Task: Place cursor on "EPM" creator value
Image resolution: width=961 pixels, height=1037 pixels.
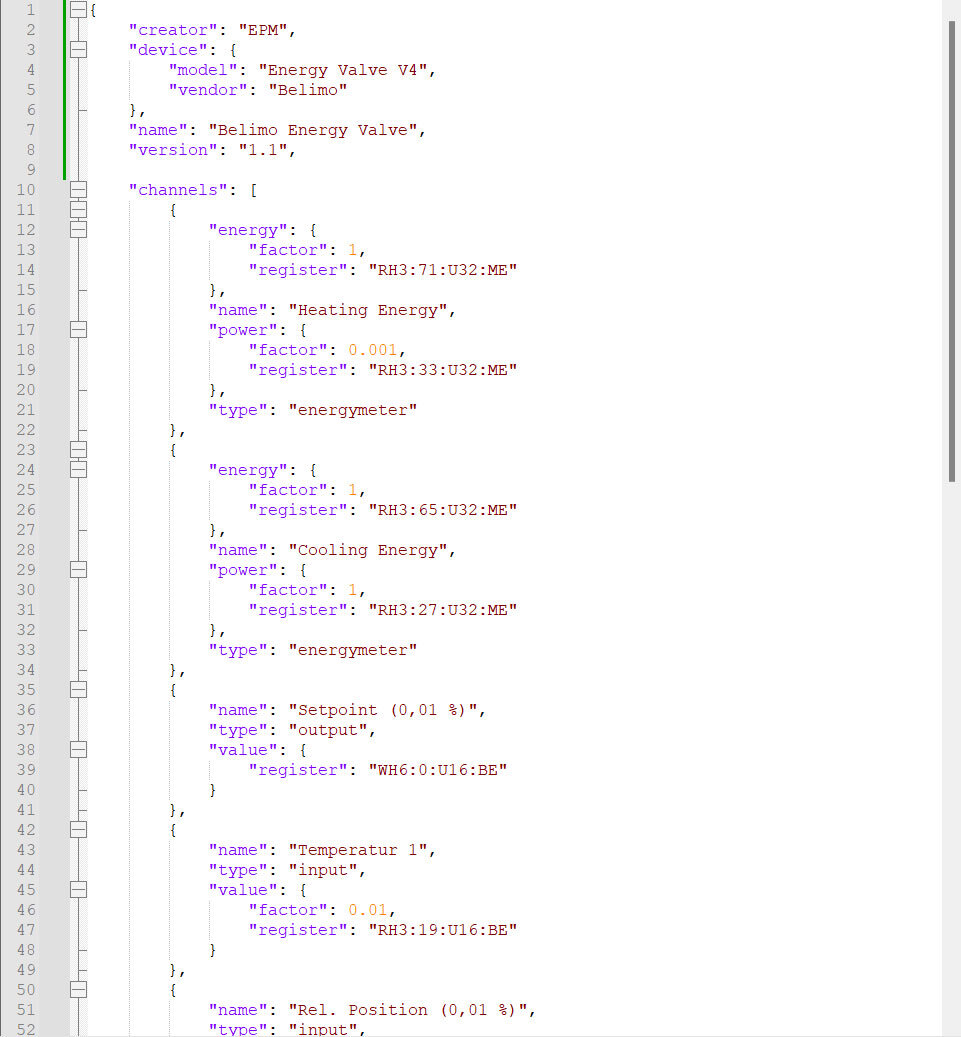Action: point(263,30)
